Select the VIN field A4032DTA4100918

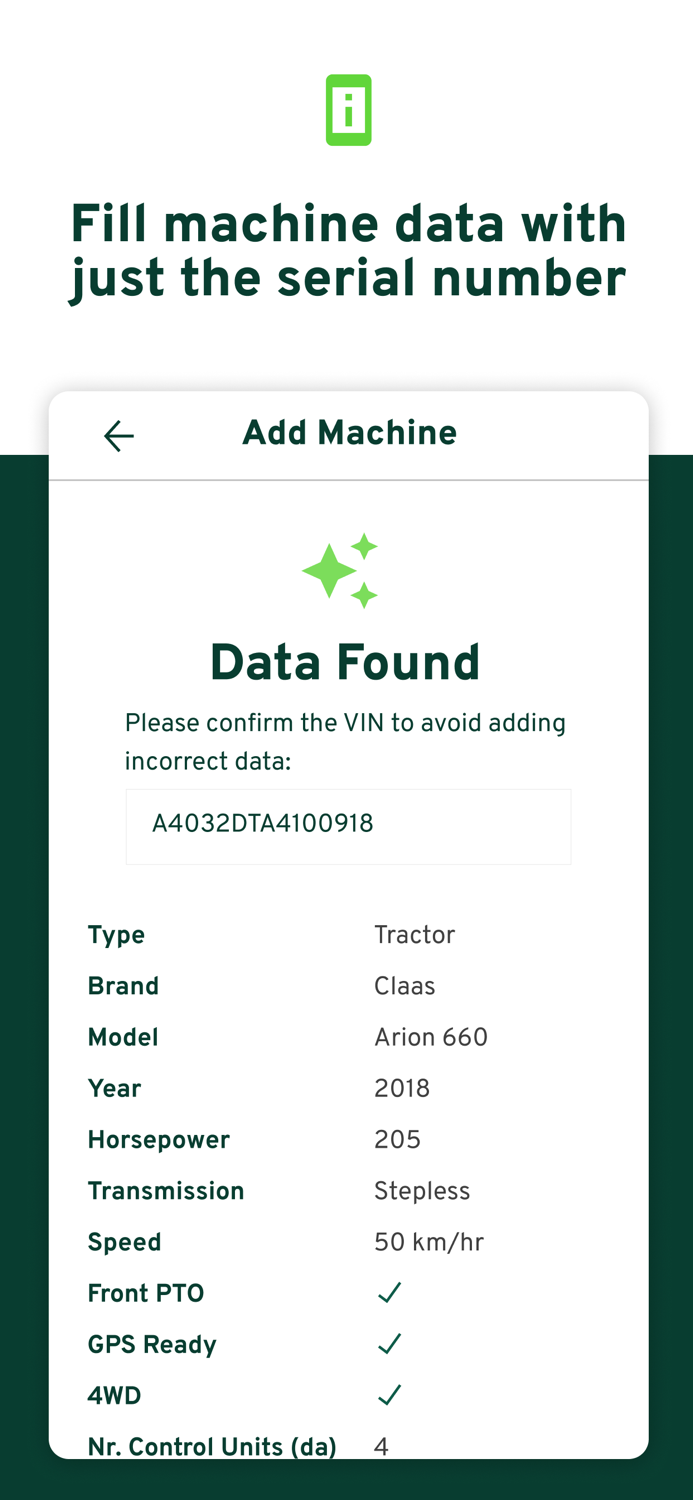click(x=348, y=826)
